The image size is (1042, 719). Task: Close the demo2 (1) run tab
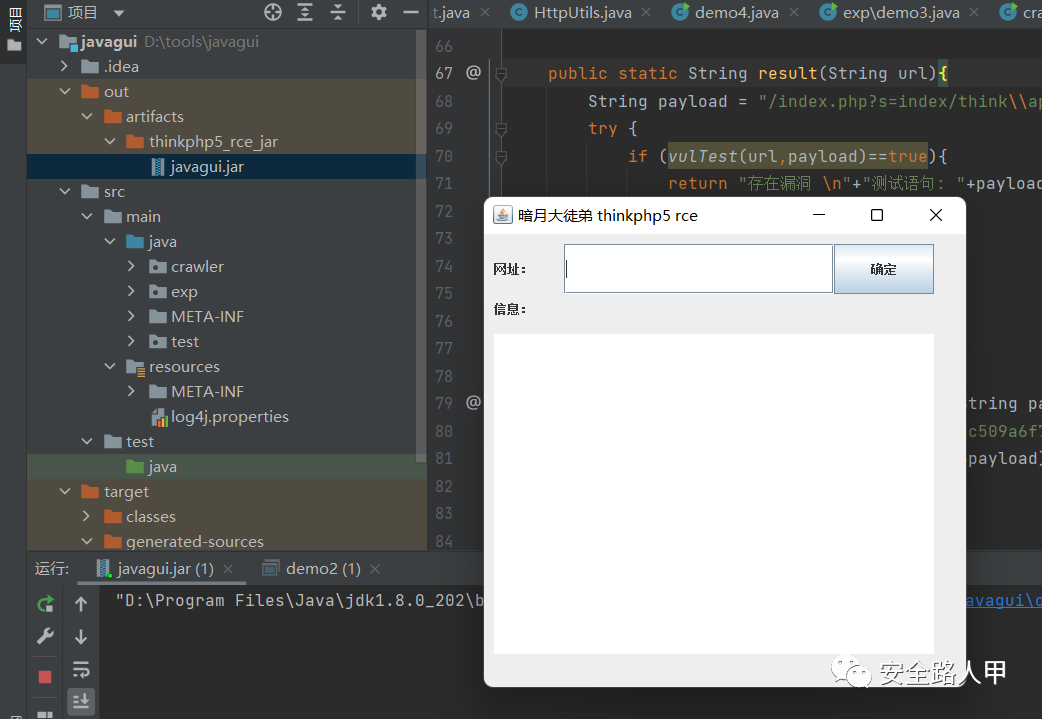point(375,569)
